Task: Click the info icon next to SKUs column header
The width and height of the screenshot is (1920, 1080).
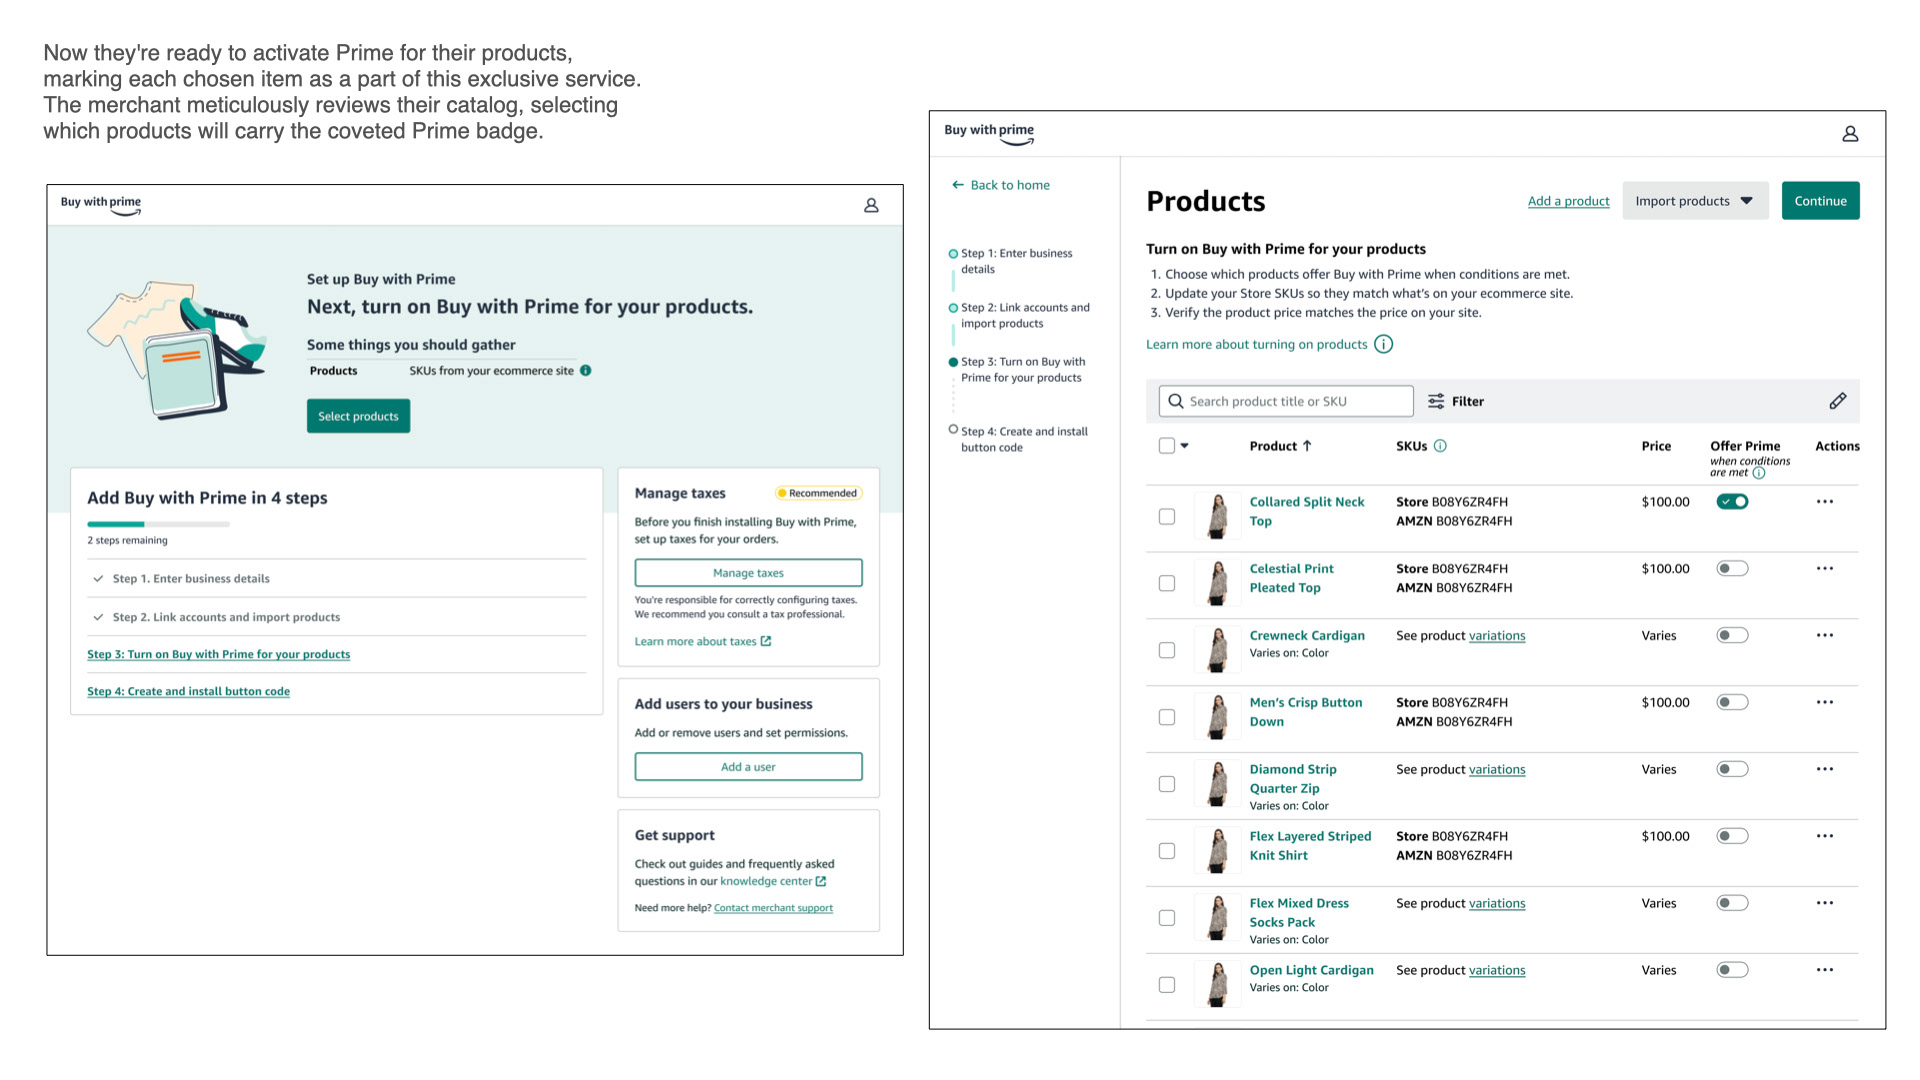Action: (1440, 446)
